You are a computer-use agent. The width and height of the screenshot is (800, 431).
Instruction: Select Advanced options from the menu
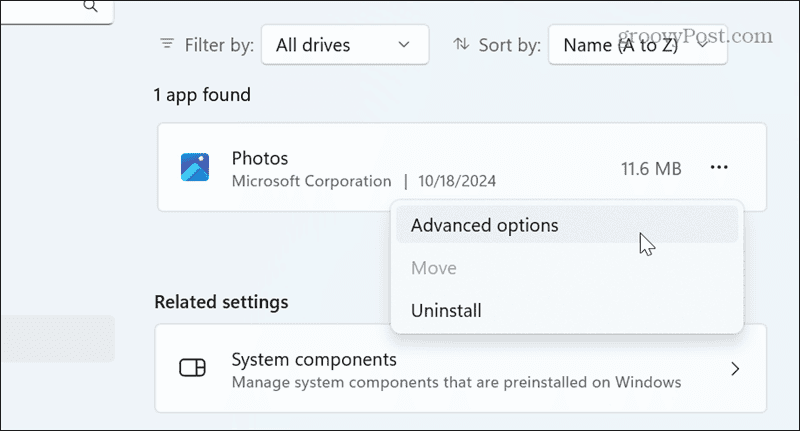pos(484,225)
